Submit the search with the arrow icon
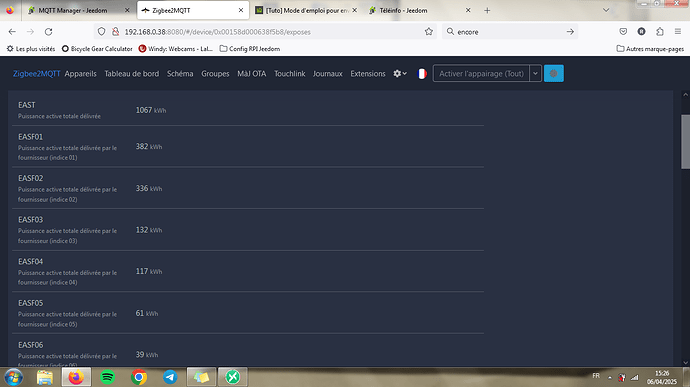 [x=570, y=32]
